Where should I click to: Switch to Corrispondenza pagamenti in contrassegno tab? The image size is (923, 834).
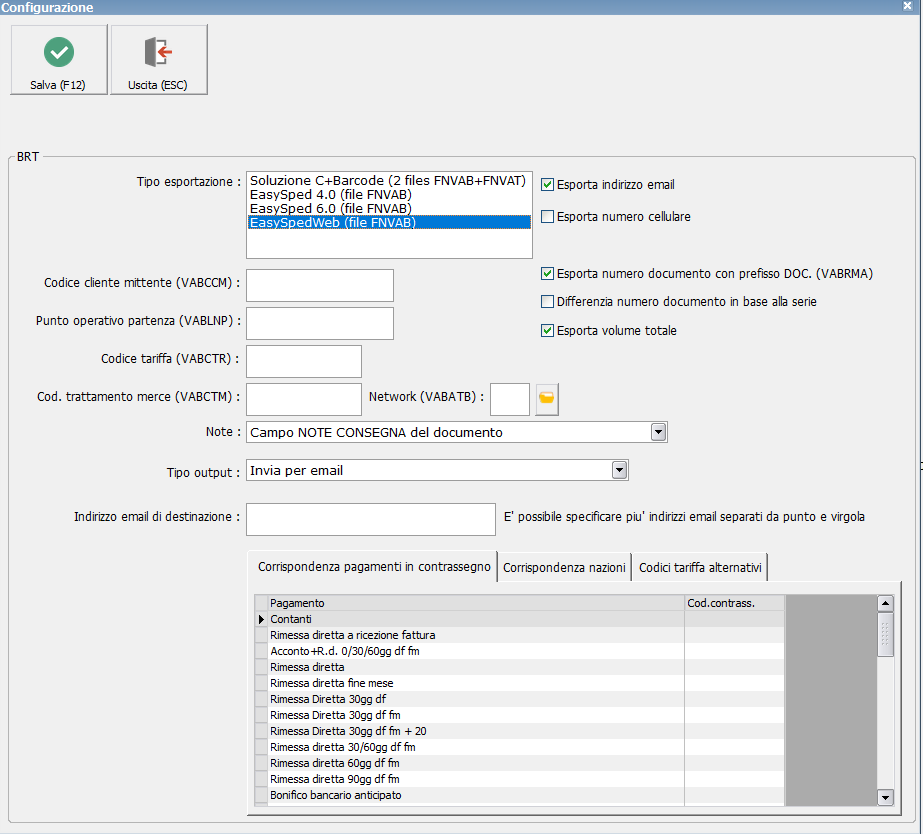click(374, 567)
